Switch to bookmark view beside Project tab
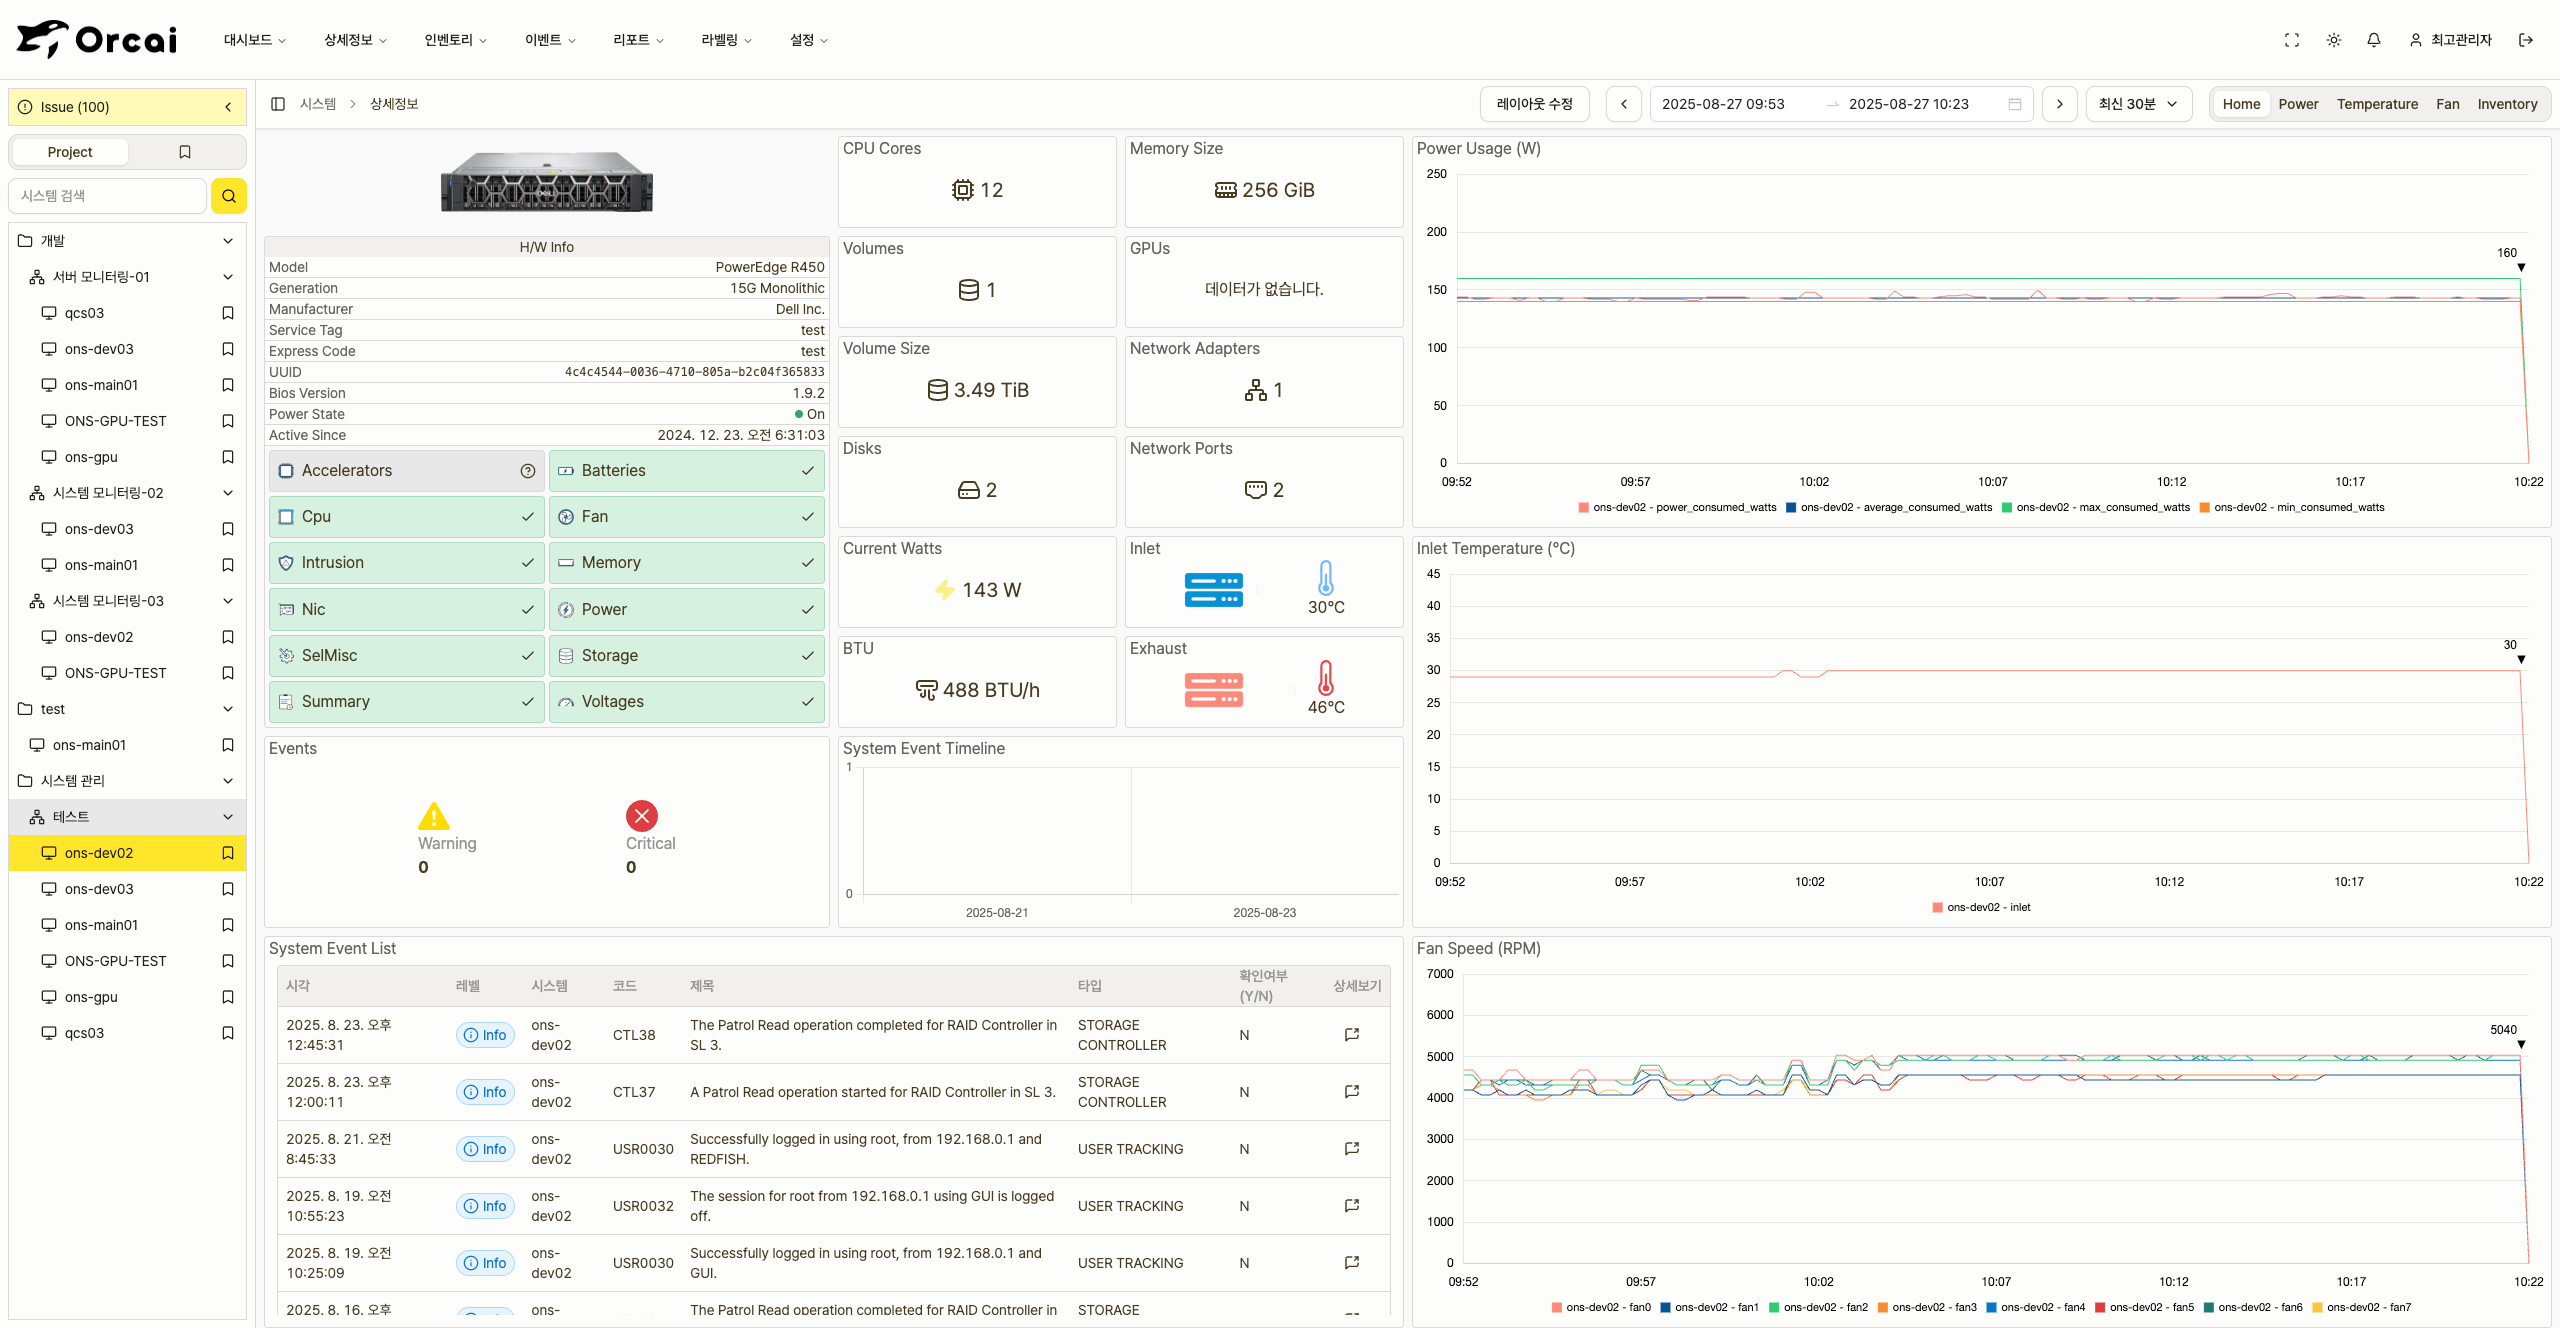Image resolution: width=2560 pixels, height=1328 pixels. click(185, 152)
